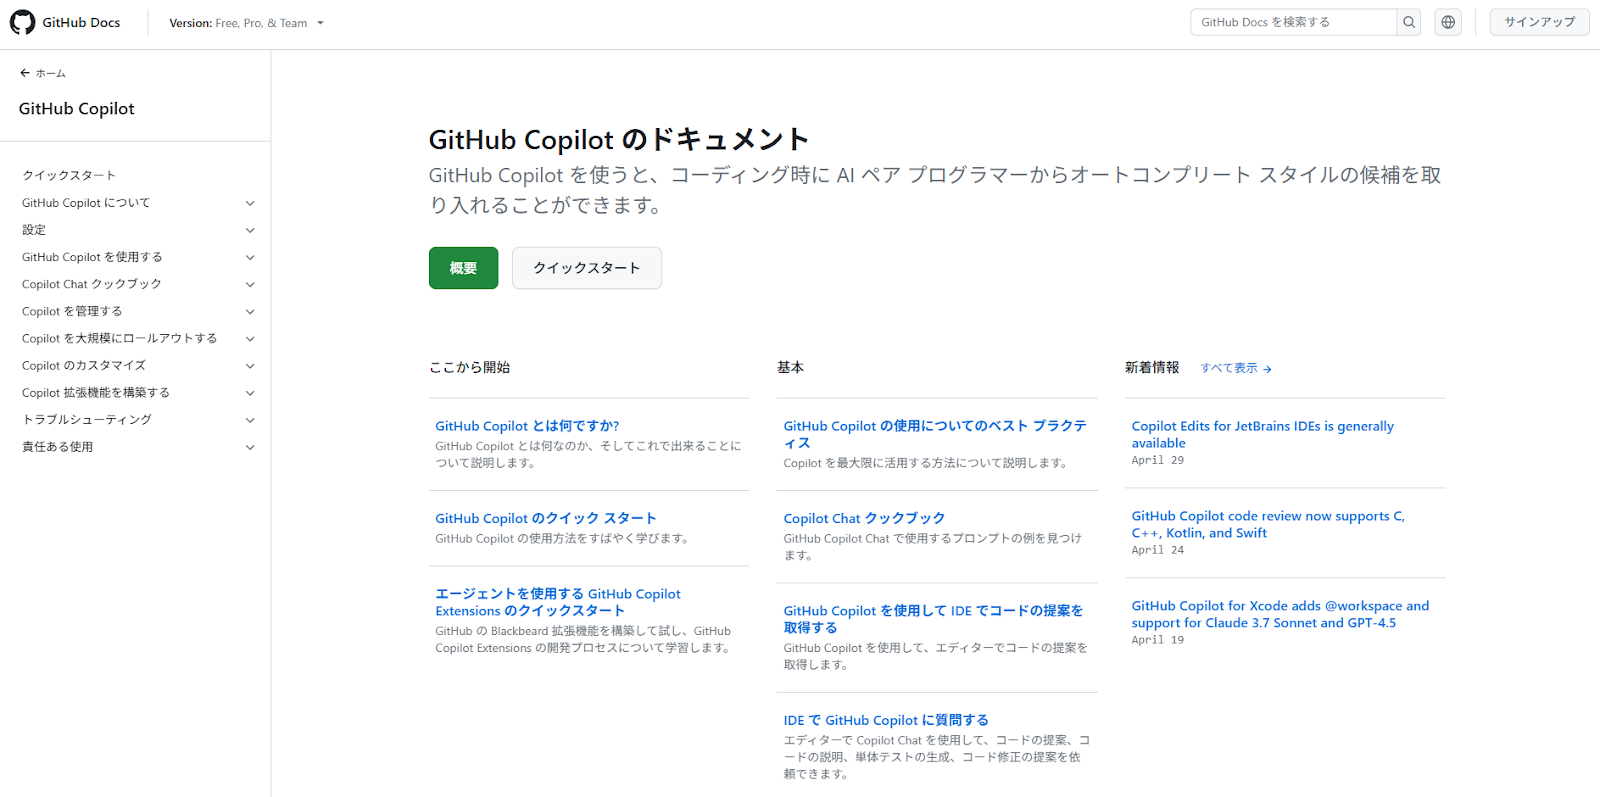The height and width of the screenshot is (797, 1600).
Task: Open 設定 sidebar item
Action: tap(34, 230)
